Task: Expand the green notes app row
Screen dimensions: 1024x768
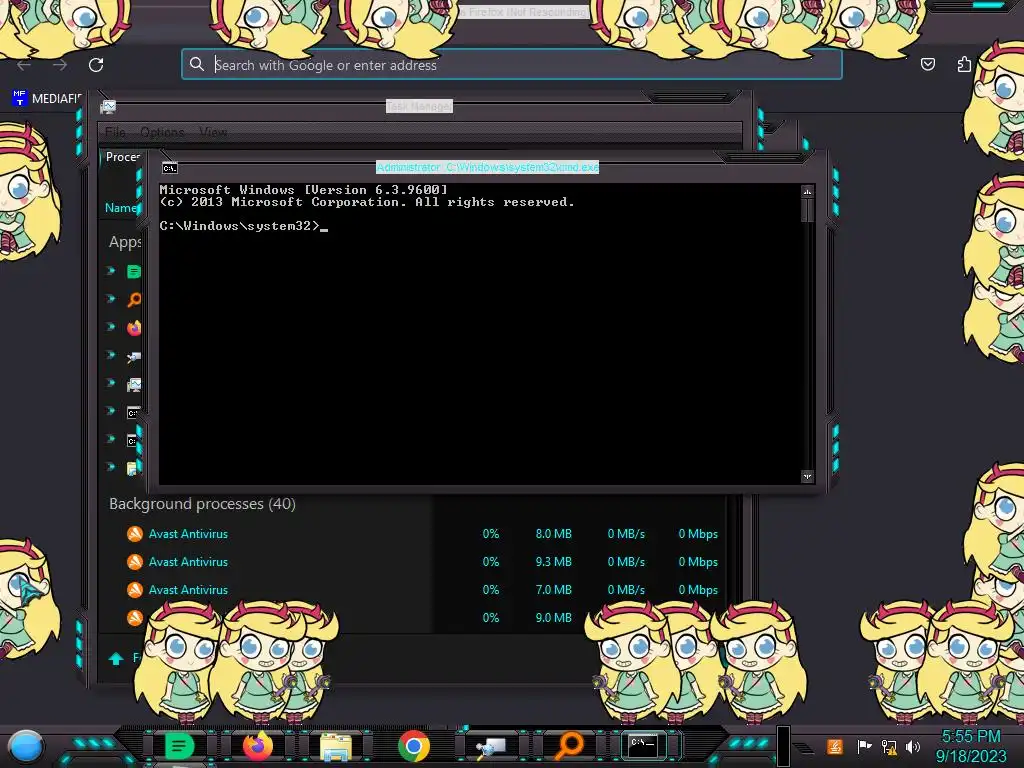Action: [111, 270]
